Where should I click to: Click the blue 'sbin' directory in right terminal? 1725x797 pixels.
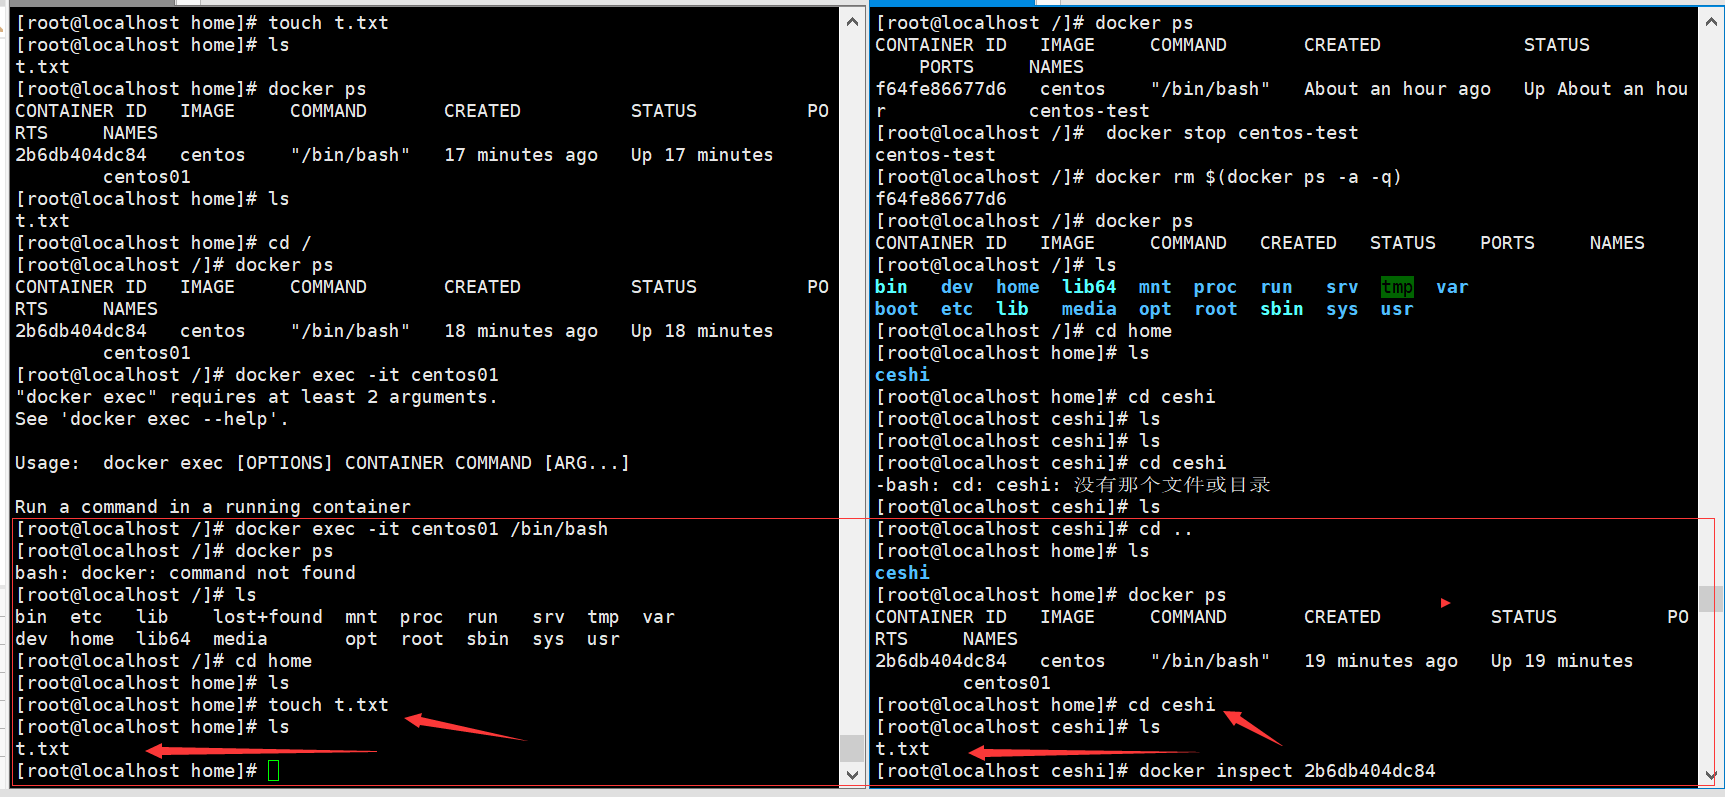1282,309
